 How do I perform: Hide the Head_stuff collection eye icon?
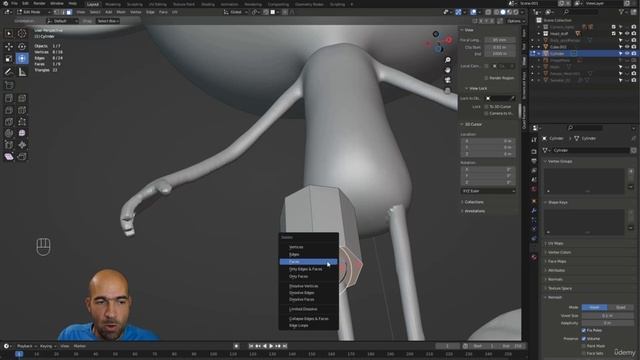(x=627, y=33)
